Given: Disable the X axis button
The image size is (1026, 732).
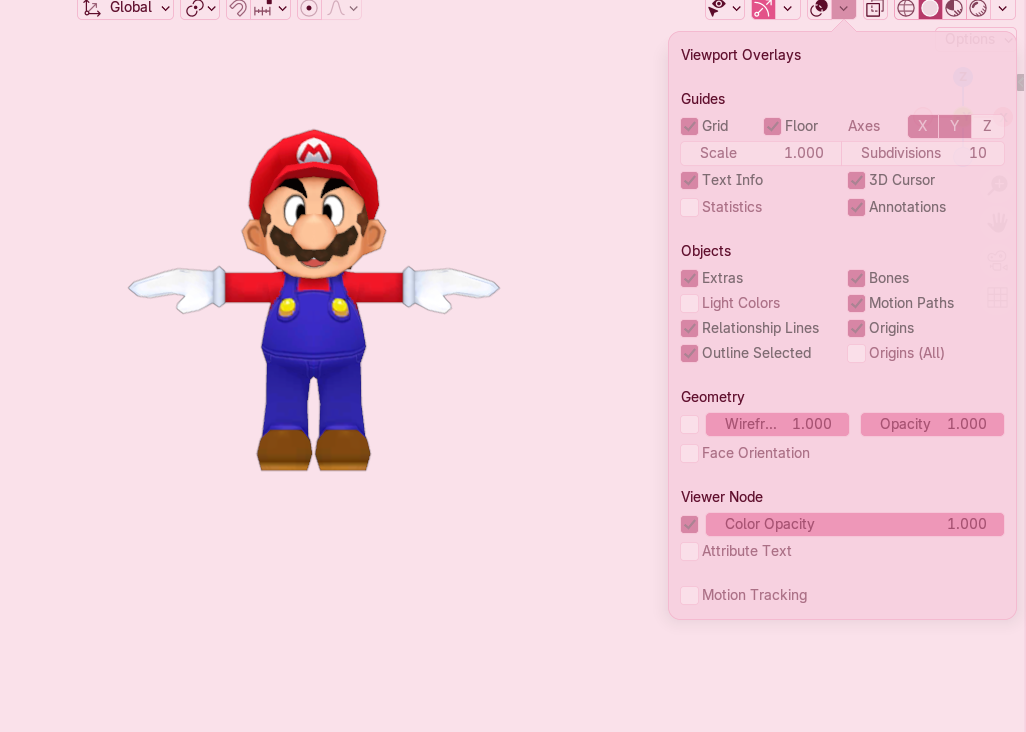Looking at the screenshot, I should pyautogui.click(x=923, y=126).
